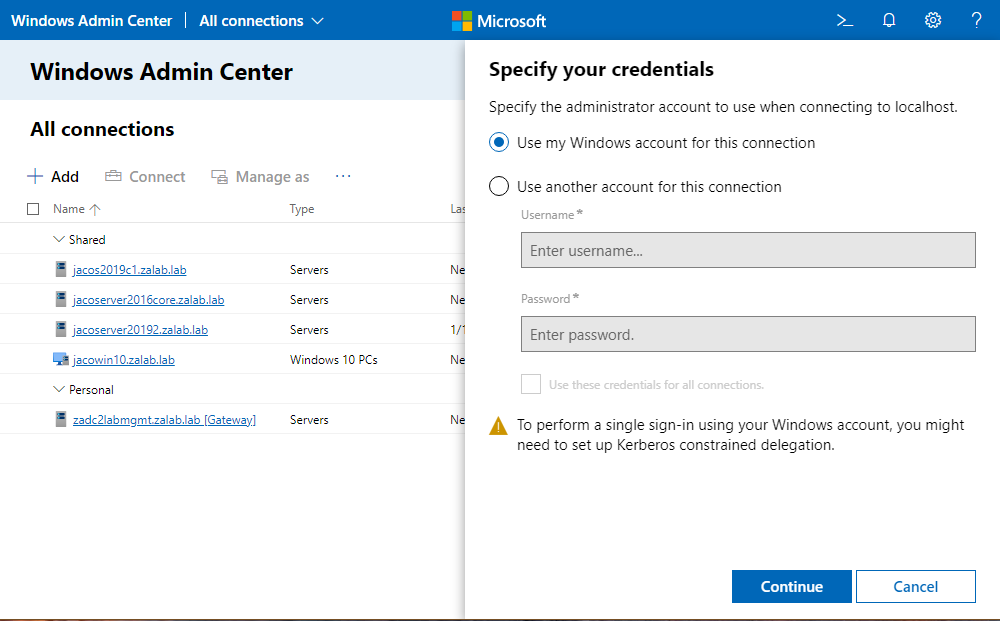Open the All connections dropdown
1000x621 pixels.
tap(262, 20)
